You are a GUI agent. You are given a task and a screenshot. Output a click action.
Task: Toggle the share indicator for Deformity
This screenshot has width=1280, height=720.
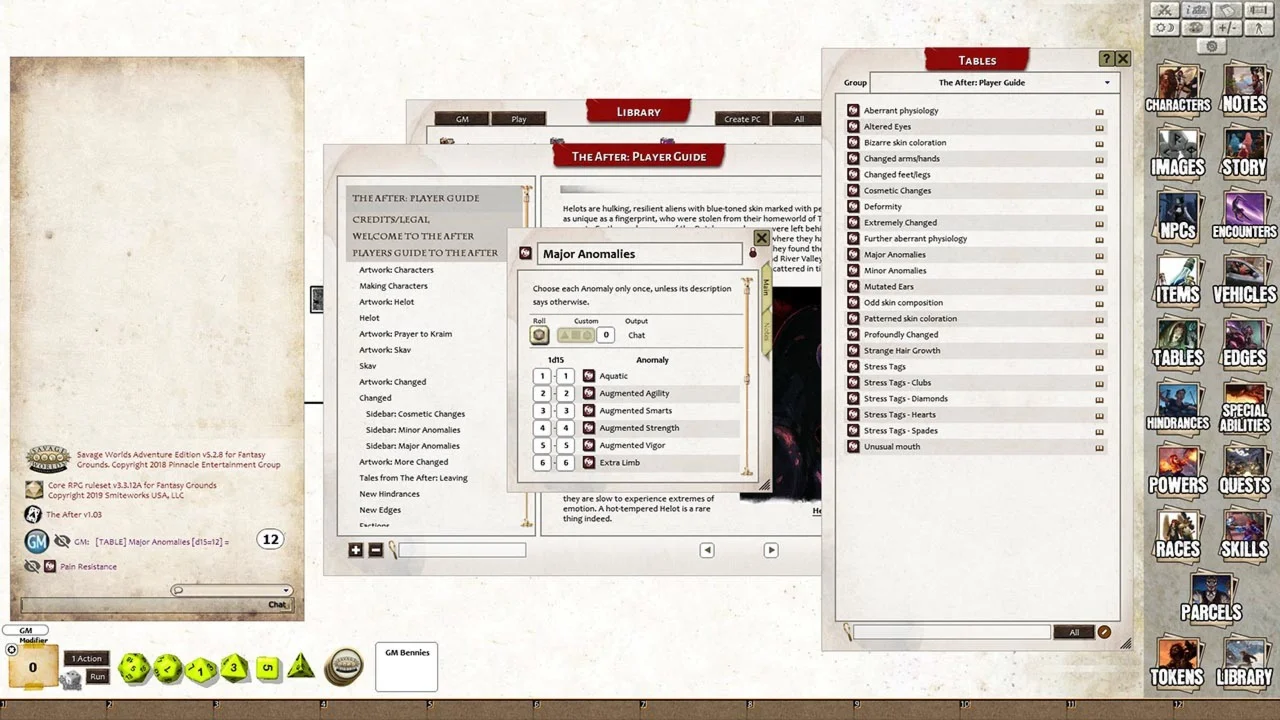(x=1099, y=207)
